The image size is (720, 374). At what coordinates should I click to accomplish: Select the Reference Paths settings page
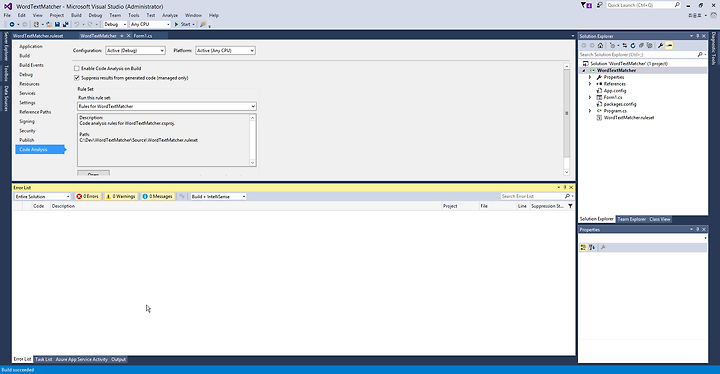coord(35,112)
